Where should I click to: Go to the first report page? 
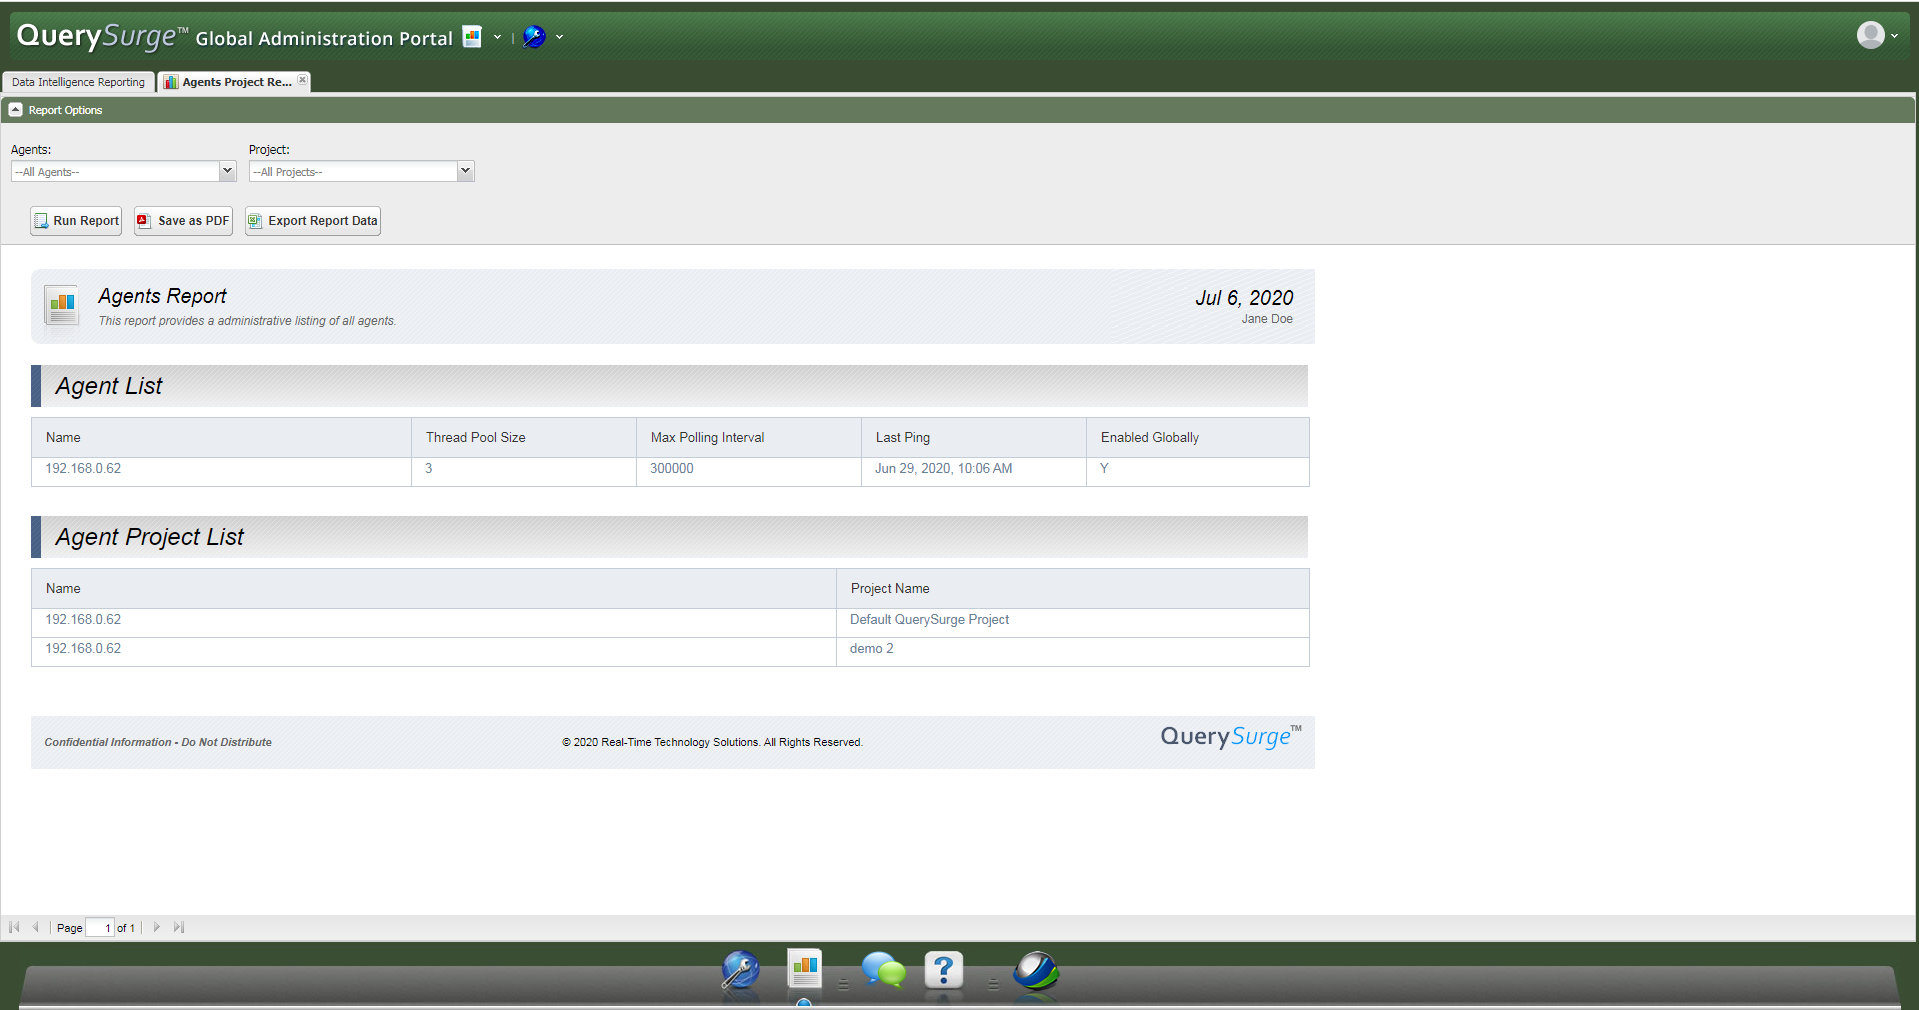[14, 927]
